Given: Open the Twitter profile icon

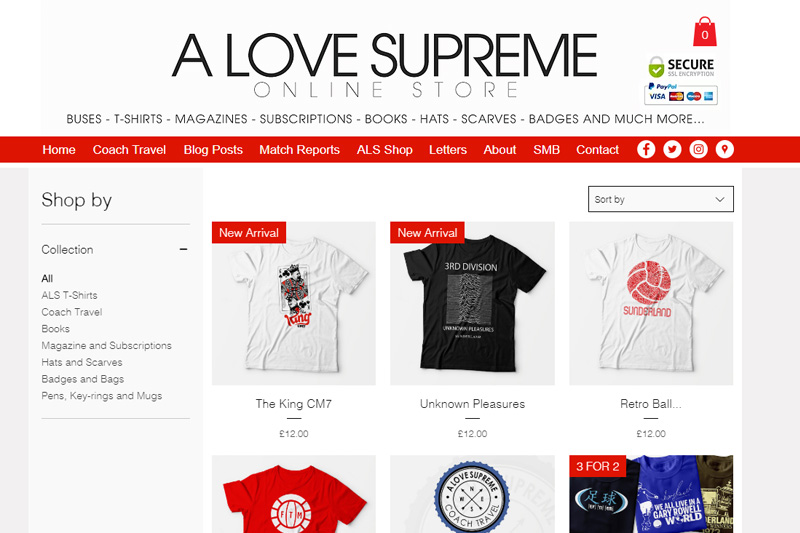Looking at the screenshot, I should 672,149.
